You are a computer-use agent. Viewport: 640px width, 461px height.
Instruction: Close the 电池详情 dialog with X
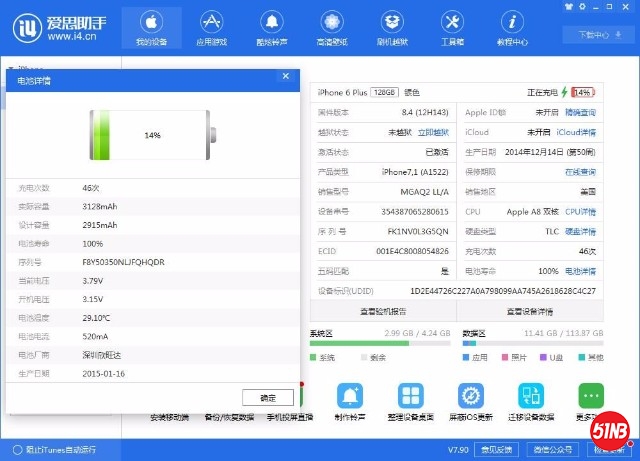(285, 76)
